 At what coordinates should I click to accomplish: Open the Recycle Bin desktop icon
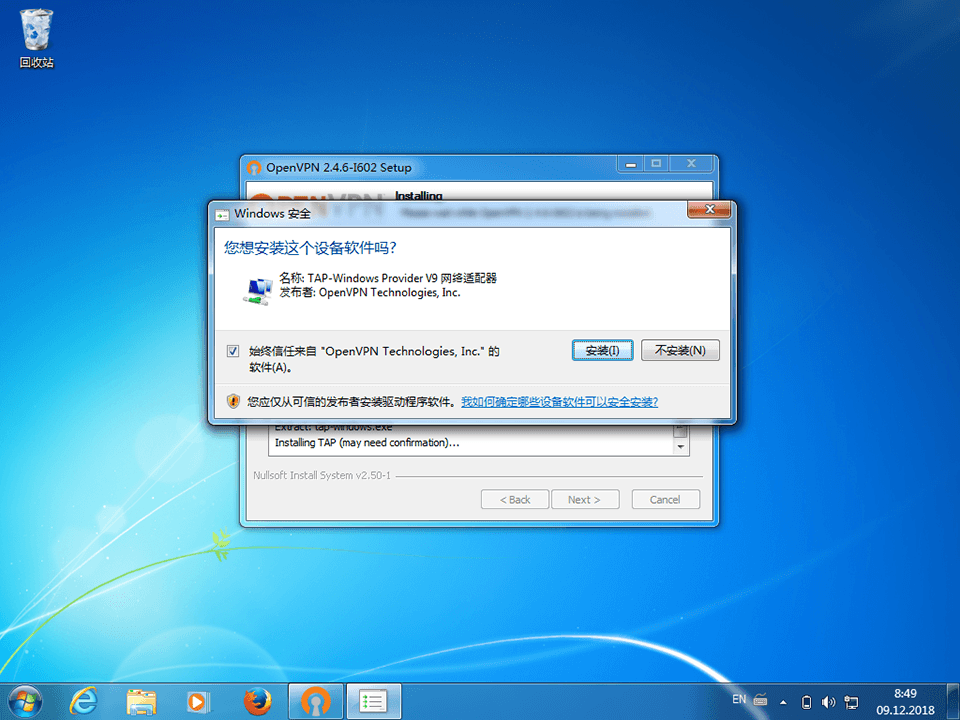36,38
